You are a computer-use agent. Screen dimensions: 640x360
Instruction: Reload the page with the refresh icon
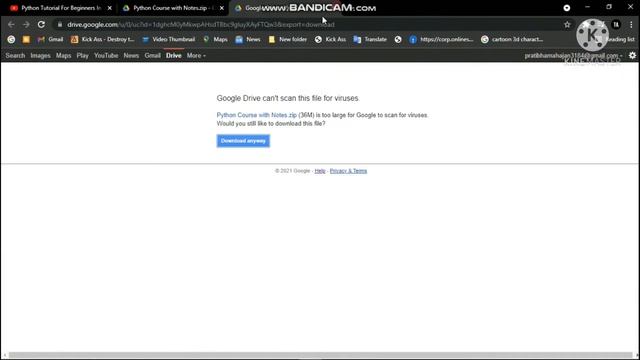point(41,24)
